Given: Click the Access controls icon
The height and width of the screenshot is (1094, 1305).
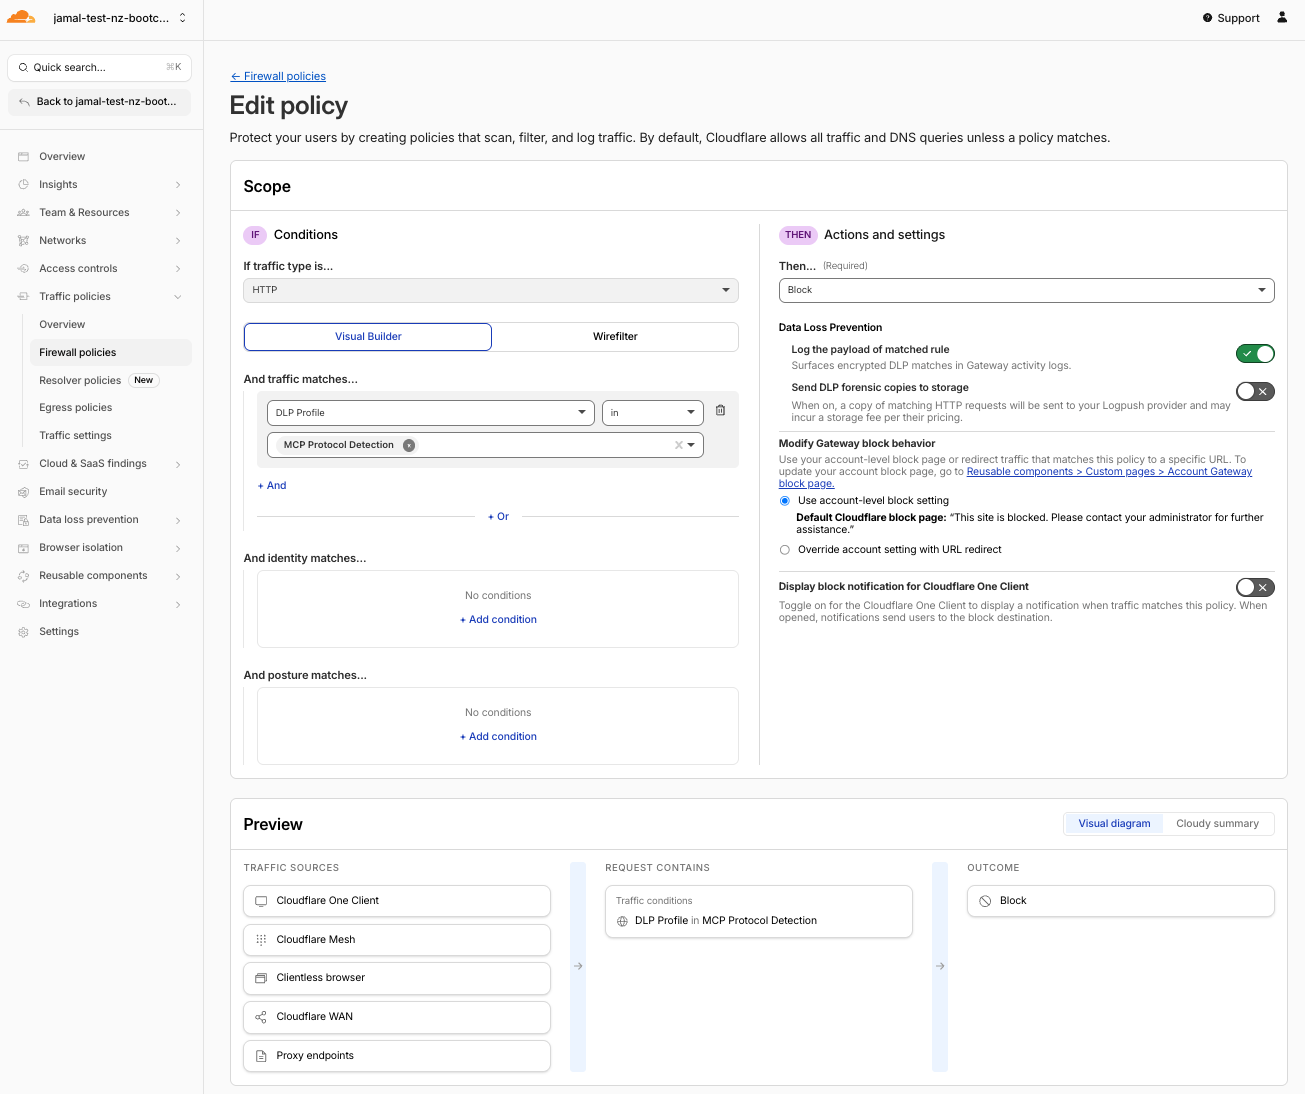Looking at the screenshot, I should coord(23,269).
